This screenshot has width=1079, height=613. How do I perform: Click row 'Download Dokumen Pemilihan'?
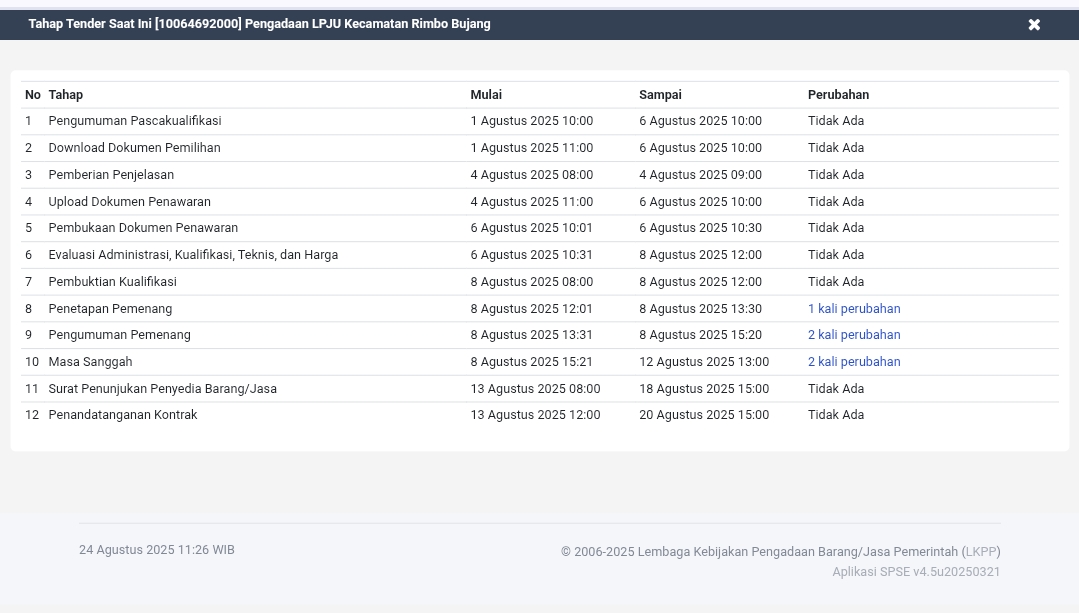pos(134,147)
